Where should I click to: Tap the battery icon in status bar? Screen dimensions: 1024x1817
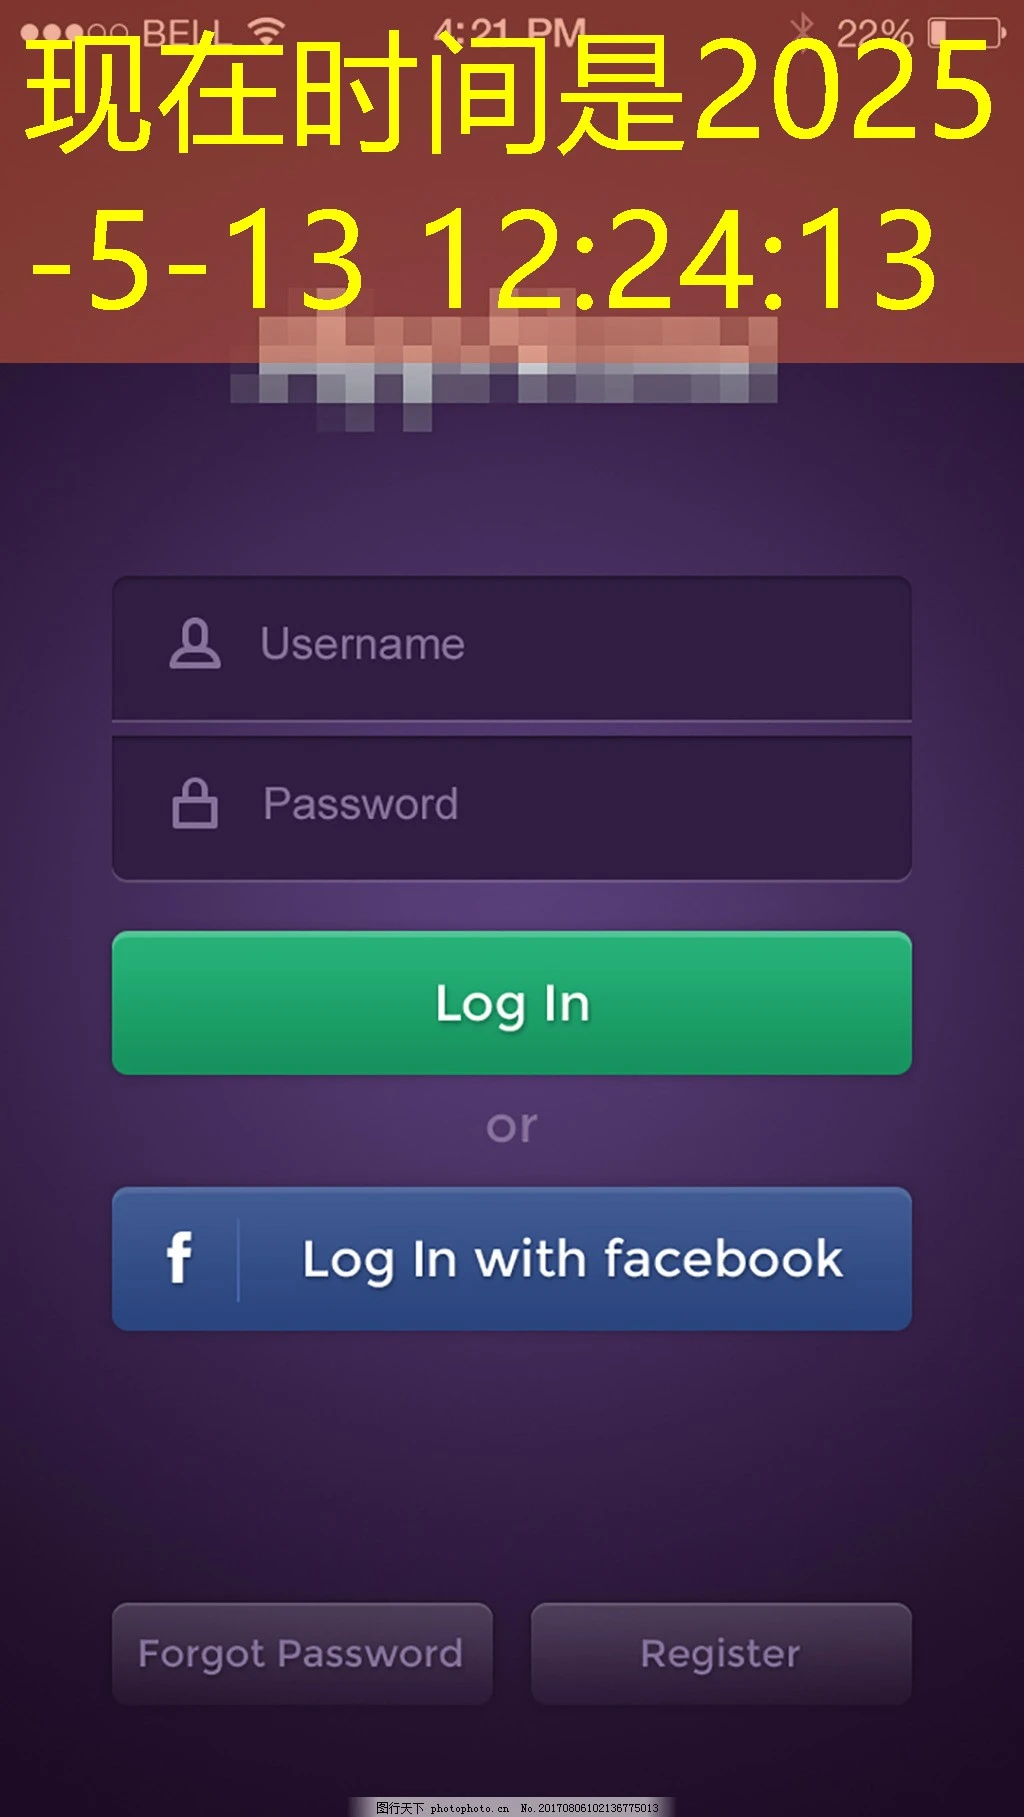click(x=966, y=33)
